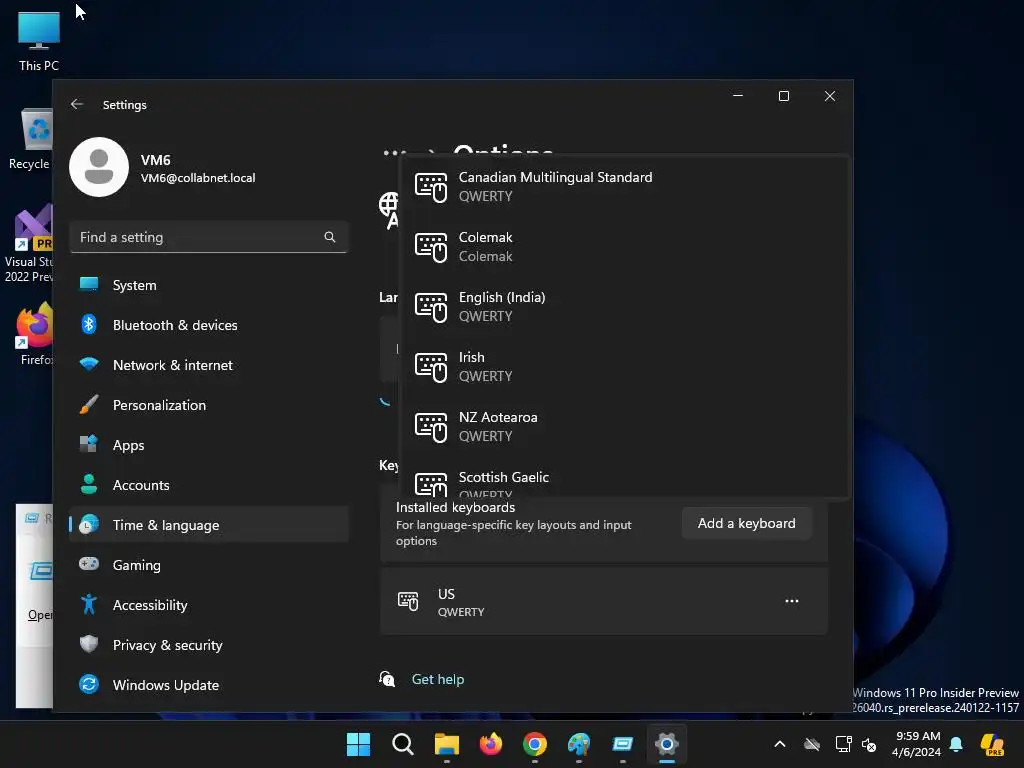Click the US QWERTY keyboard icon

click(408, 601)
